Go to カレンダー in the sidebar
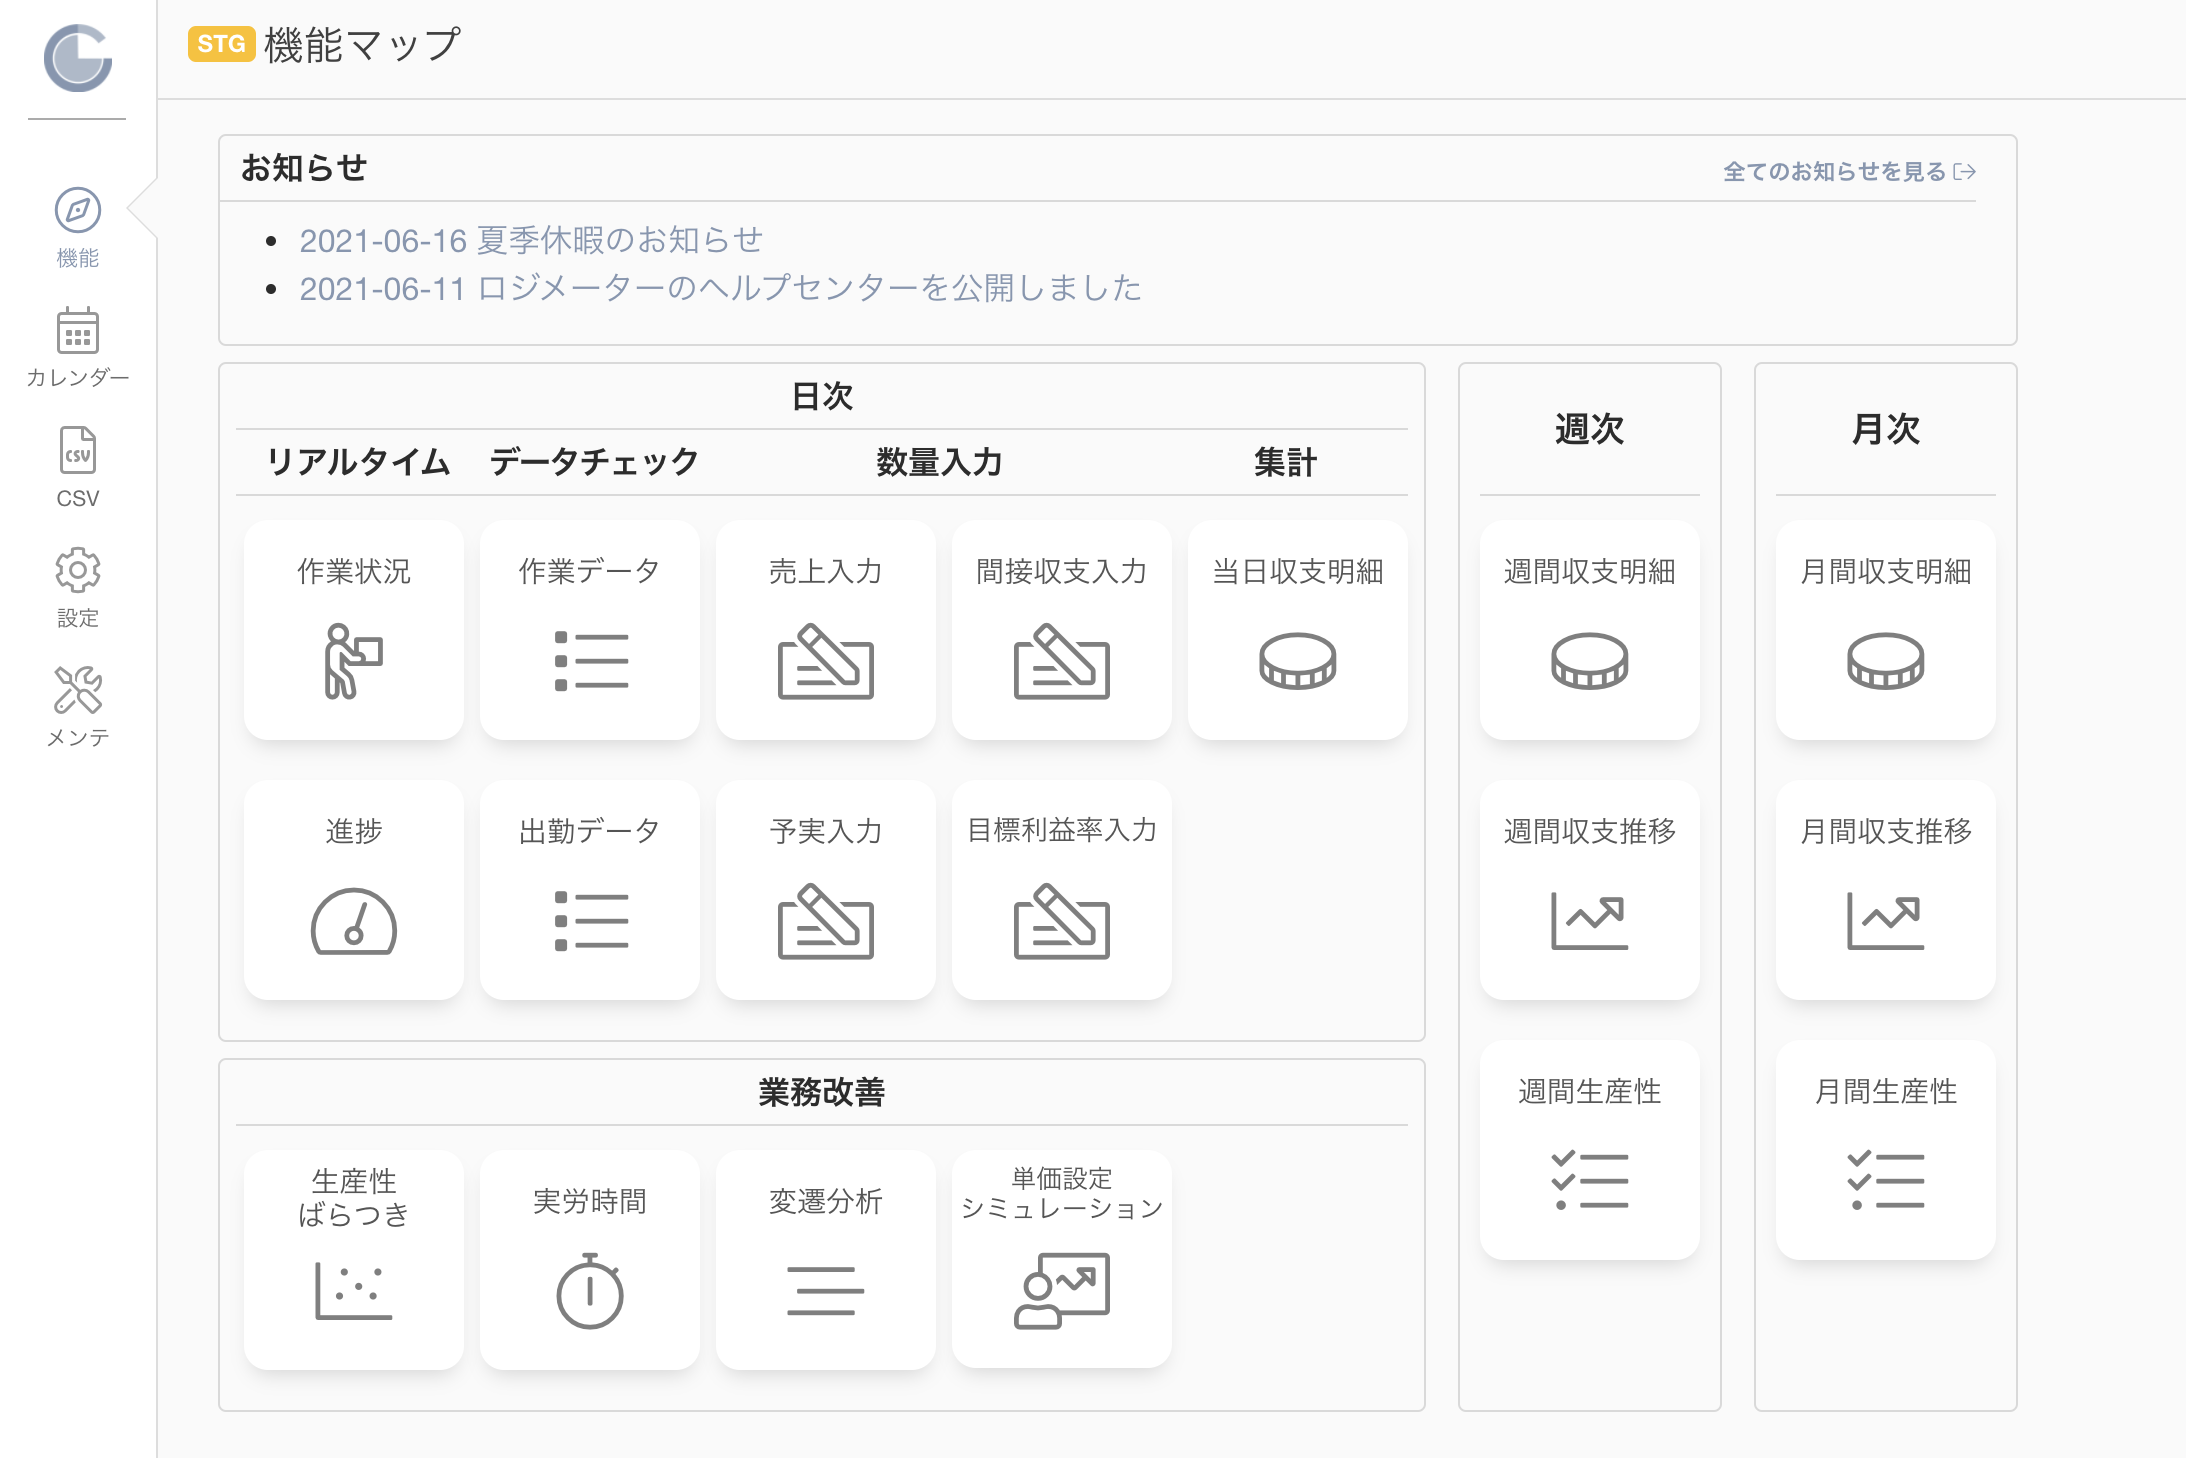Screen dimensions: 2186x1458 (78, 348)
